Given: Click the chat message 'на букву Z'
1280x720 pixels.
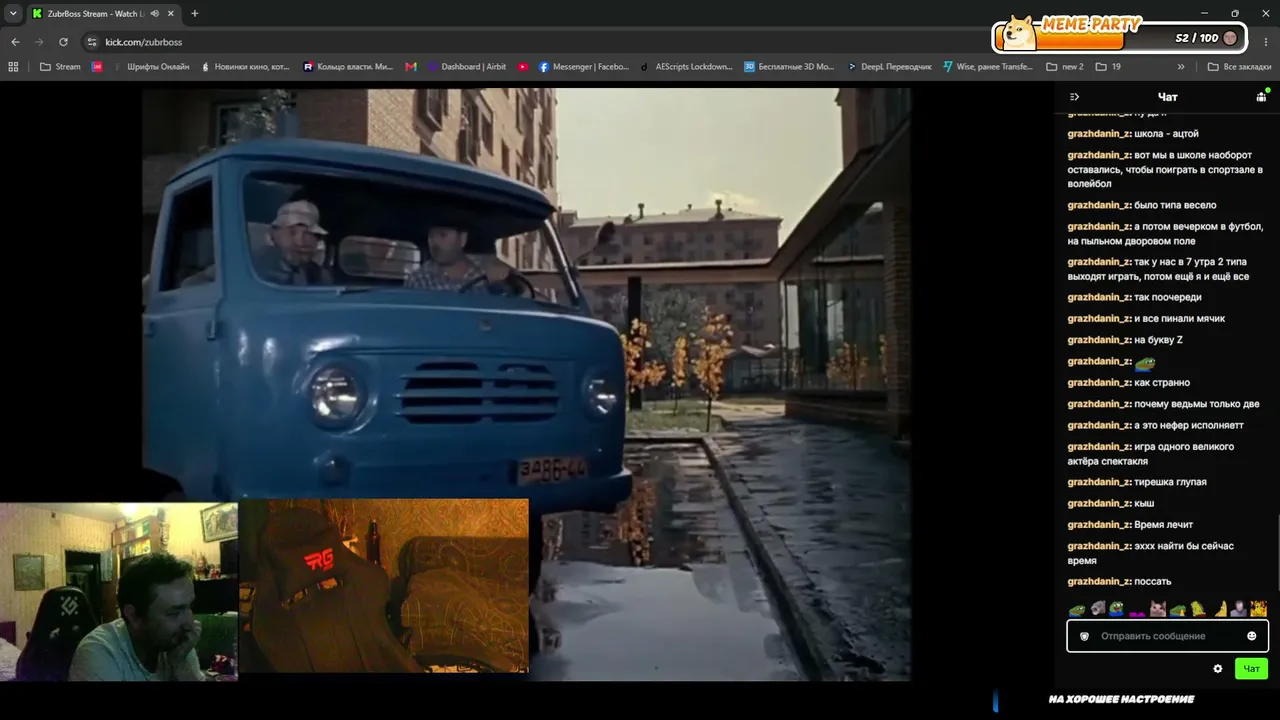Looking at the screenshot, I should coord(1158,340).
